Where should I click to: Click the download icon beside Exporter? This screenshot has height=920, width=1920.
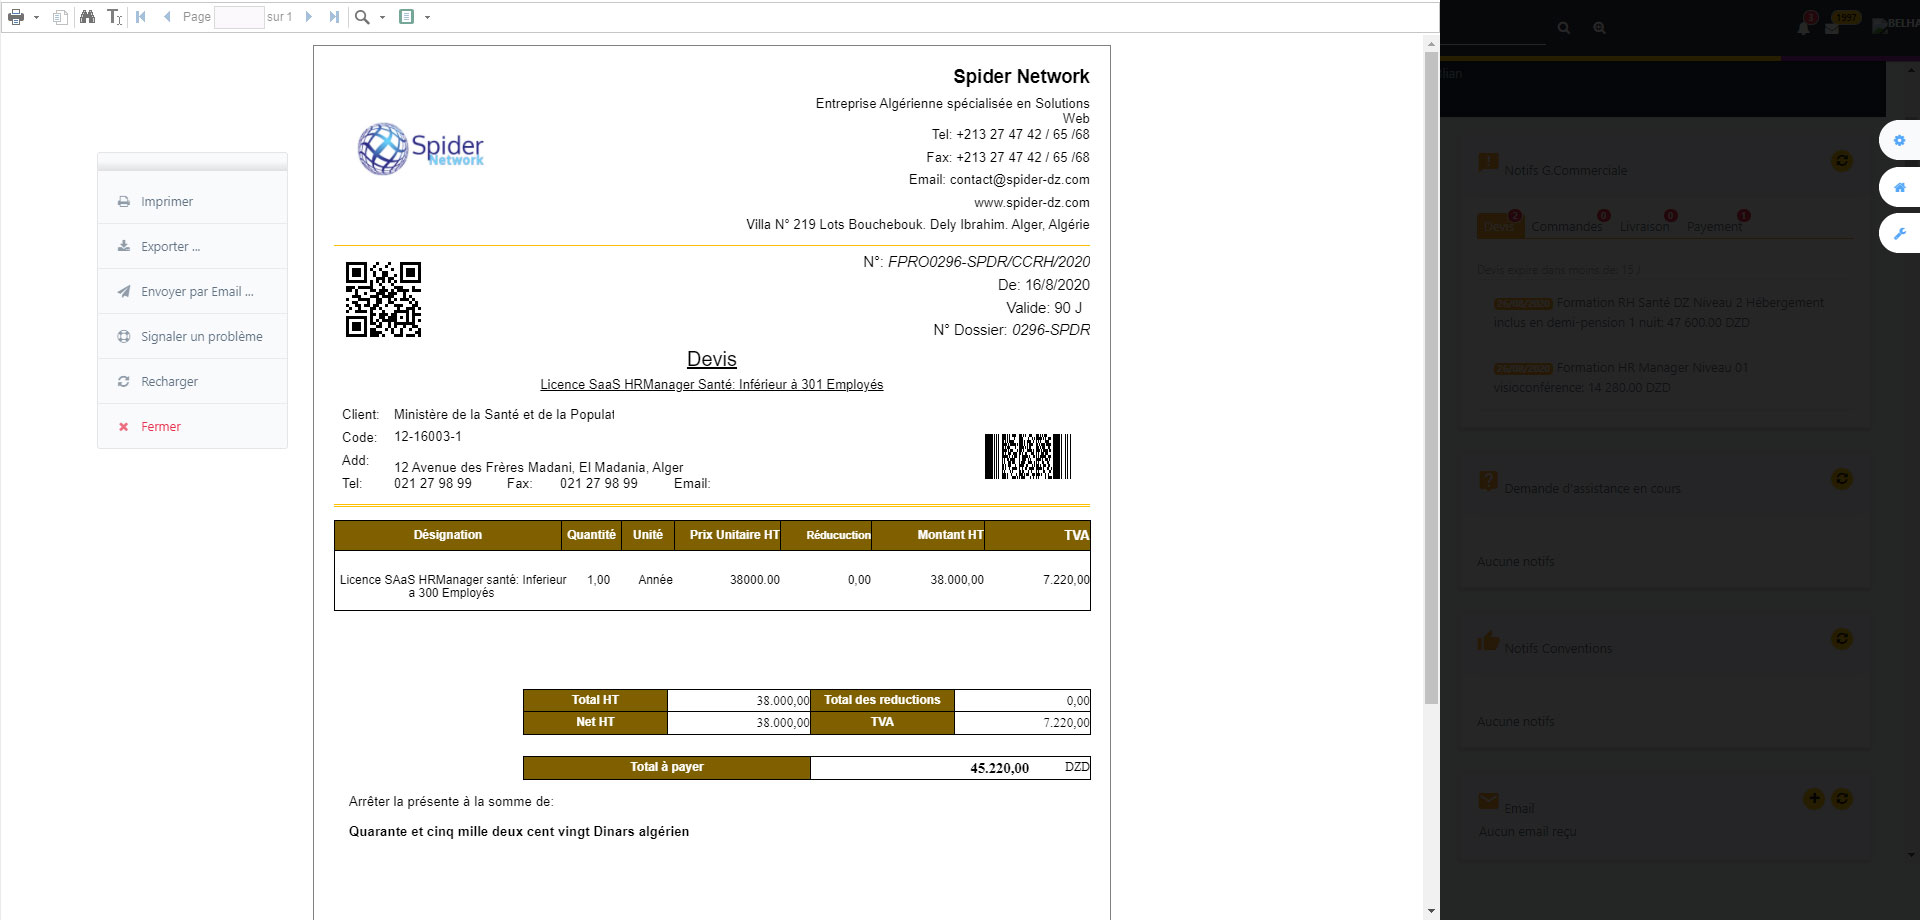point(124,246)
